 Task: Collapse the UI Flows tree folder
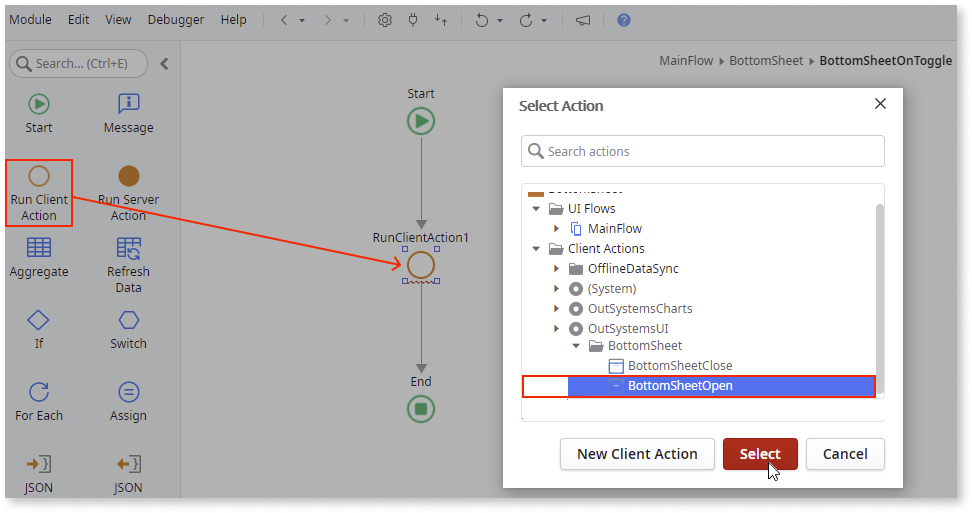coord(537,209)
